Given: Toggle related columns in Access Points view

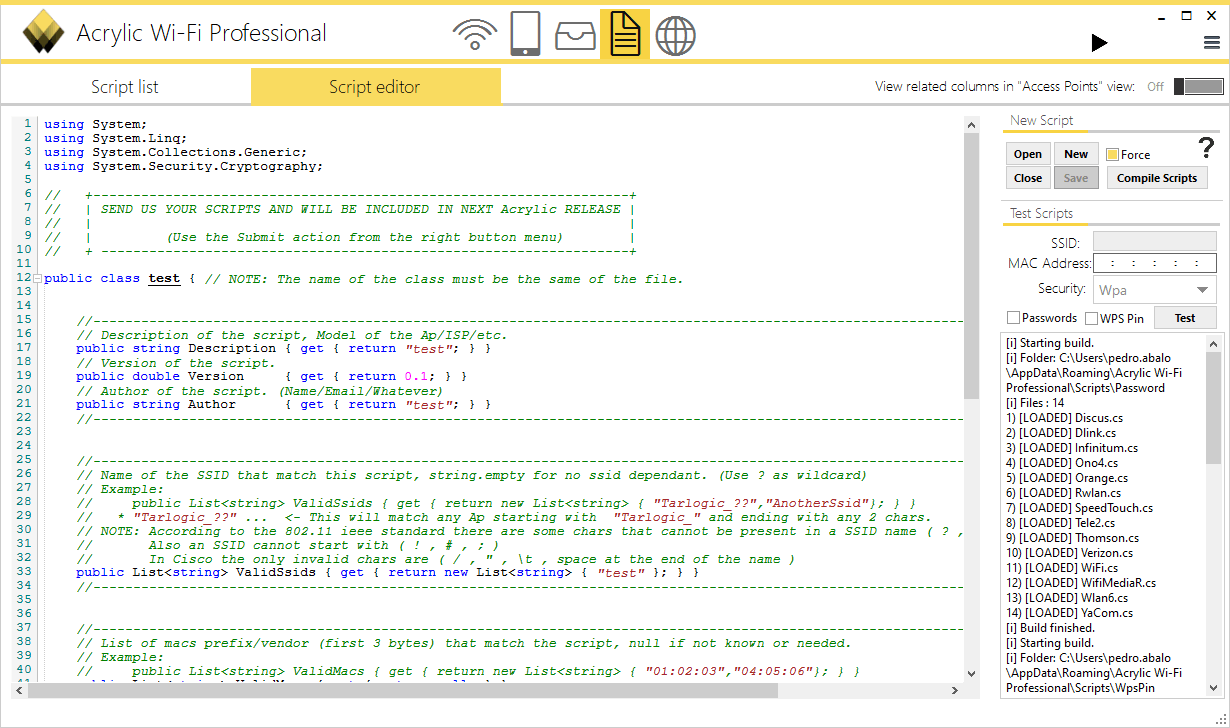Looking at the screenshot, I should (x=1198, y=87).
